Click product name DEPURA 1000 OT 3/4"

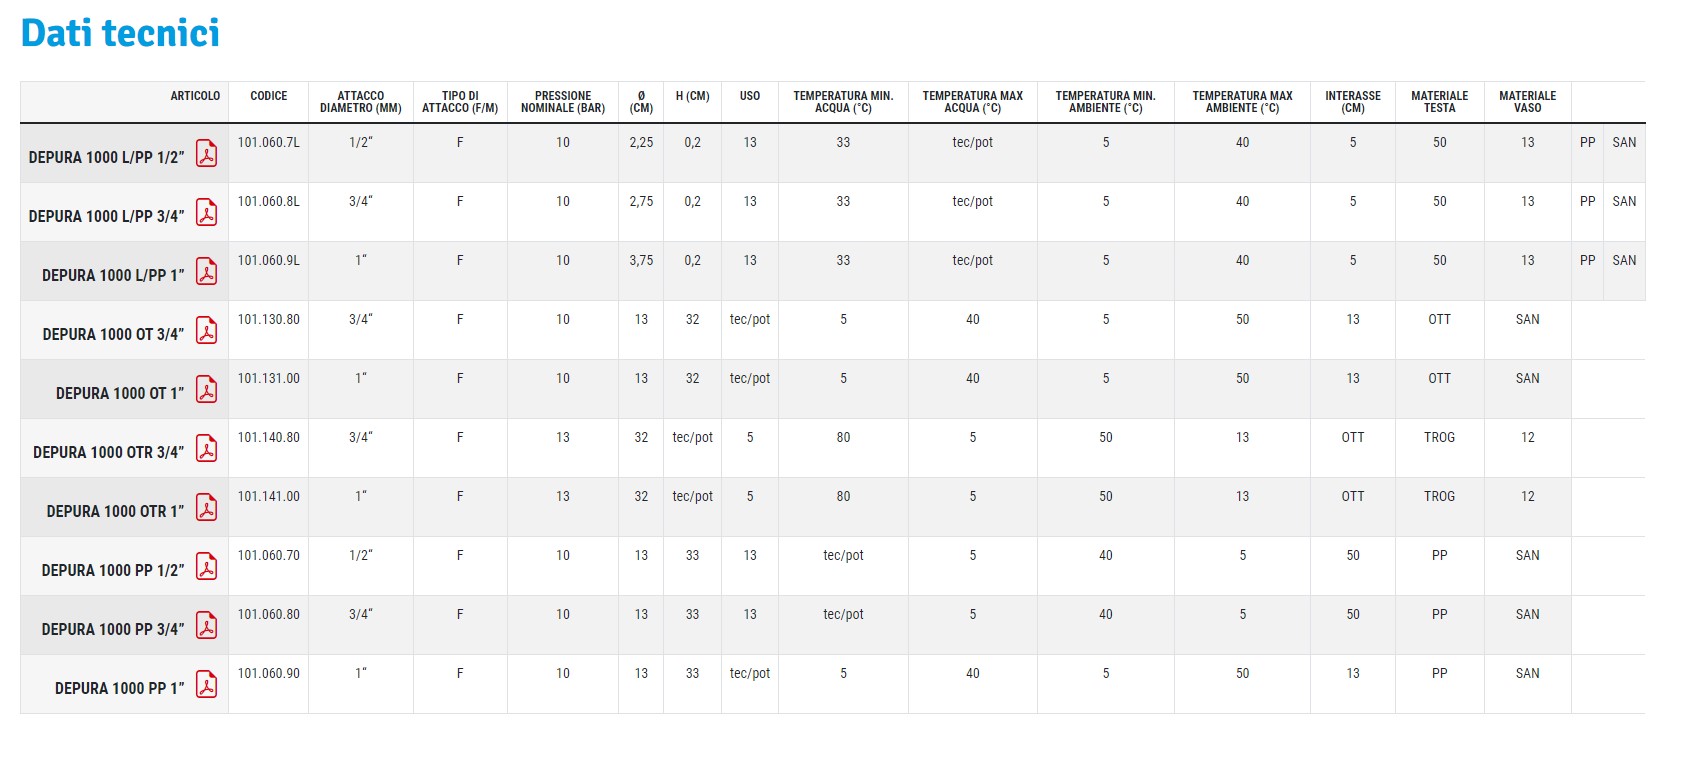pyautogui.click(x=113, y=335)
